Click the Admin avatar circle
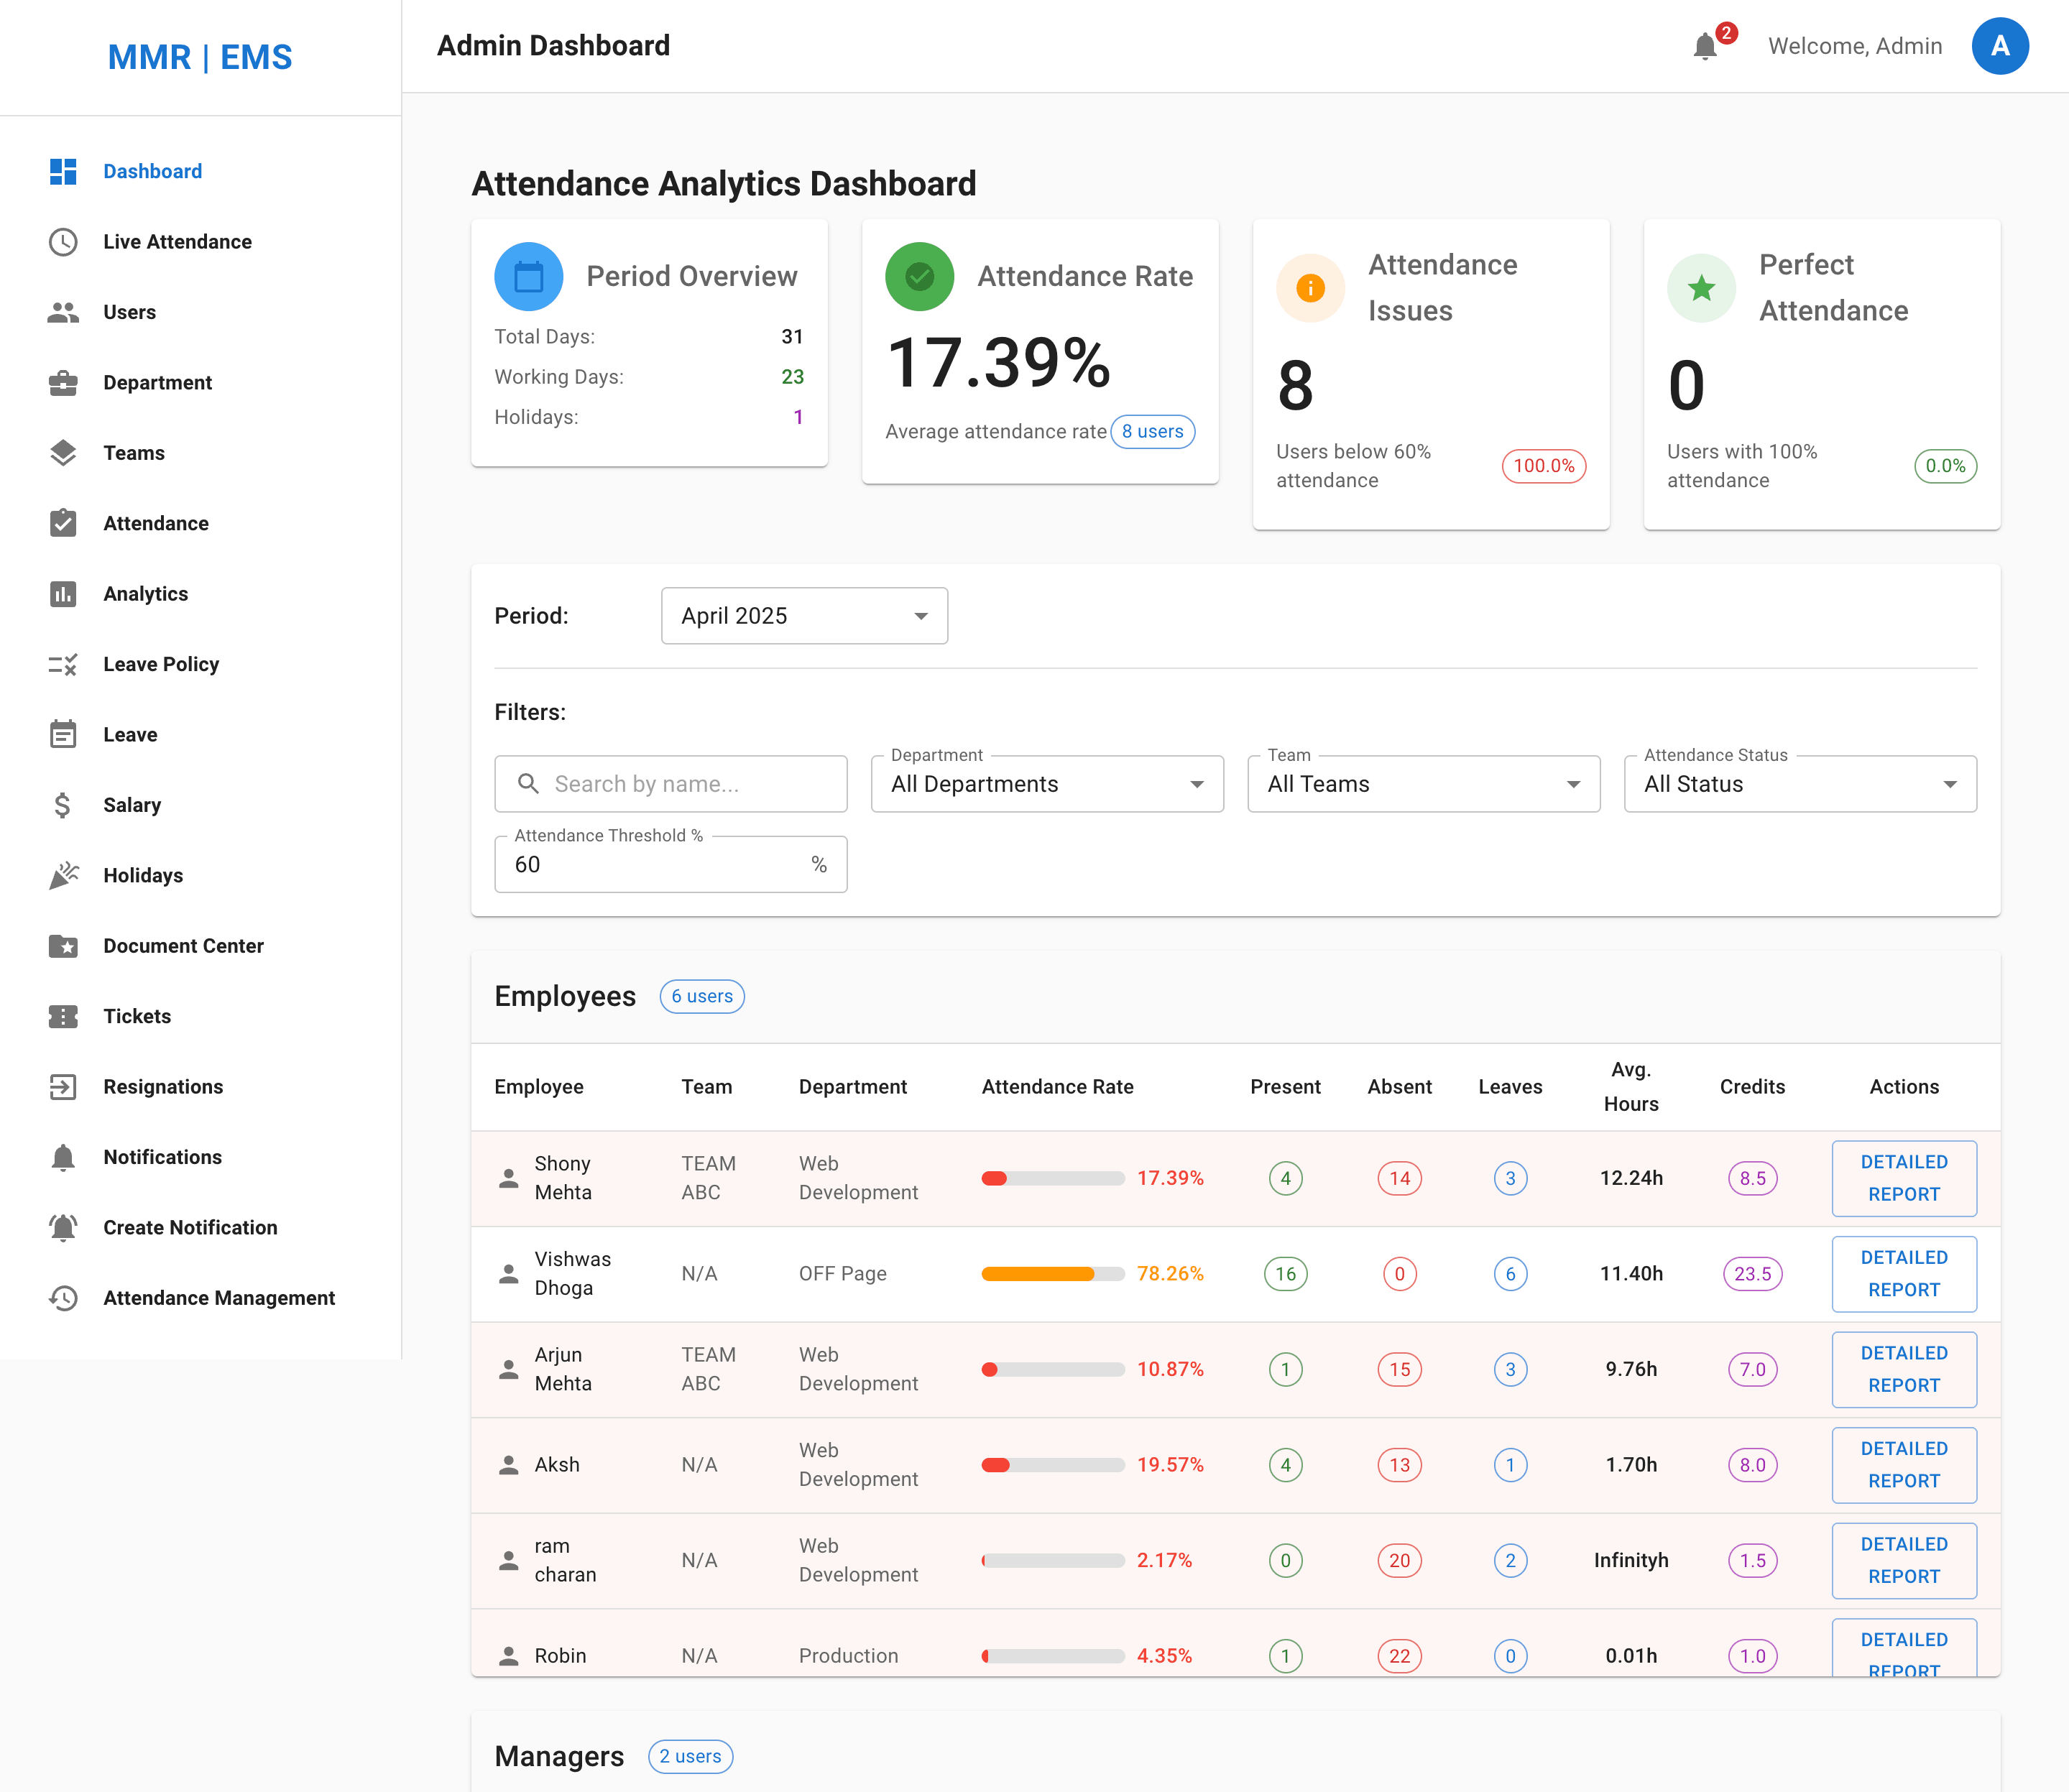Viewport: 2069px width, 1792px height. 1999,46
